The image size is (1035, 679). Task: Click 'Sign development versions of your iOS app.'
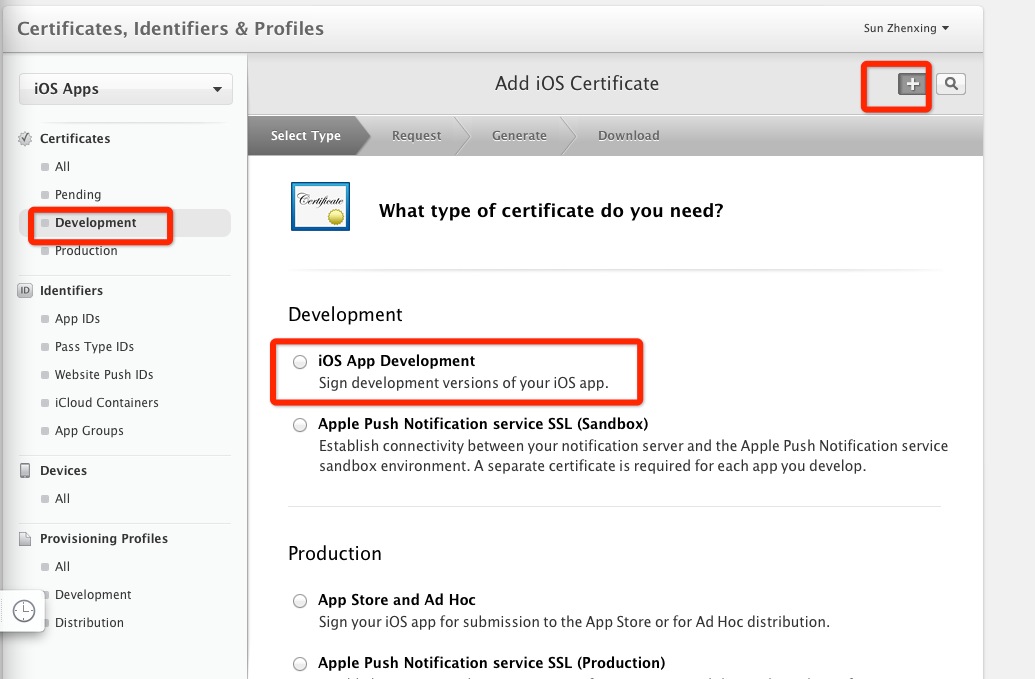click(463, 383)
